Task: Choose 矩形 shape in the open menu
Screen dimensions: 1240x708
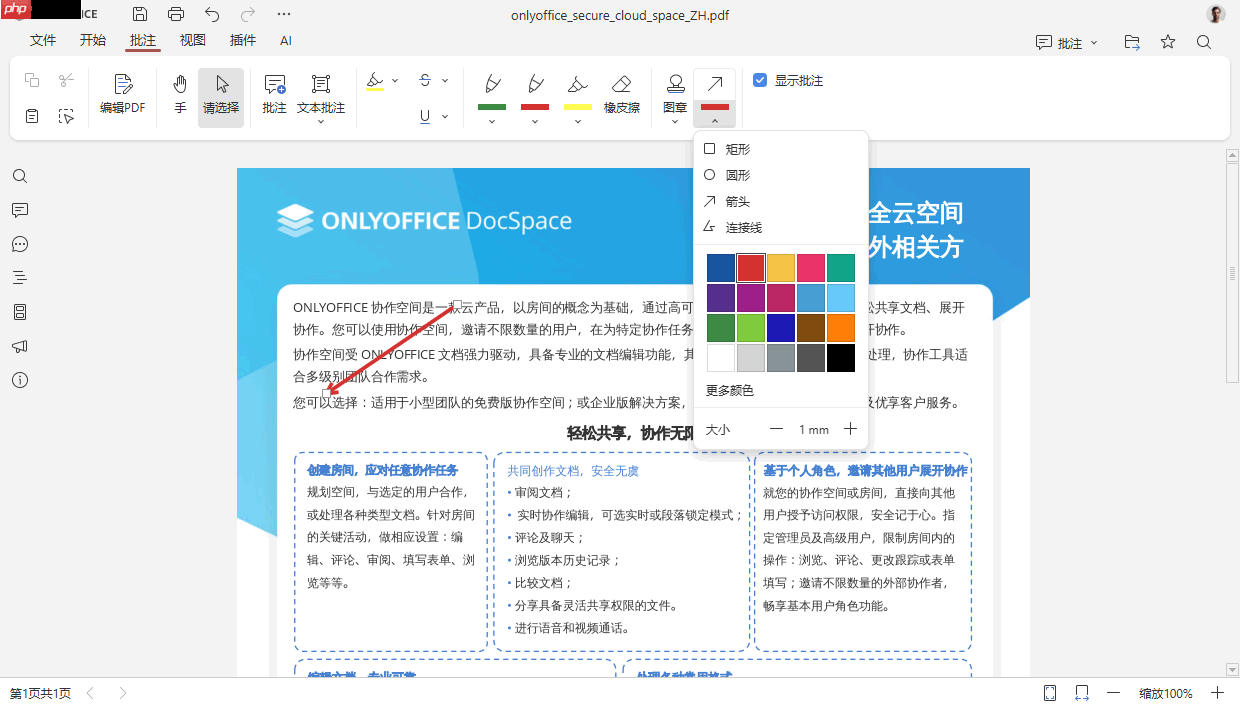Action: pos(740,148)
